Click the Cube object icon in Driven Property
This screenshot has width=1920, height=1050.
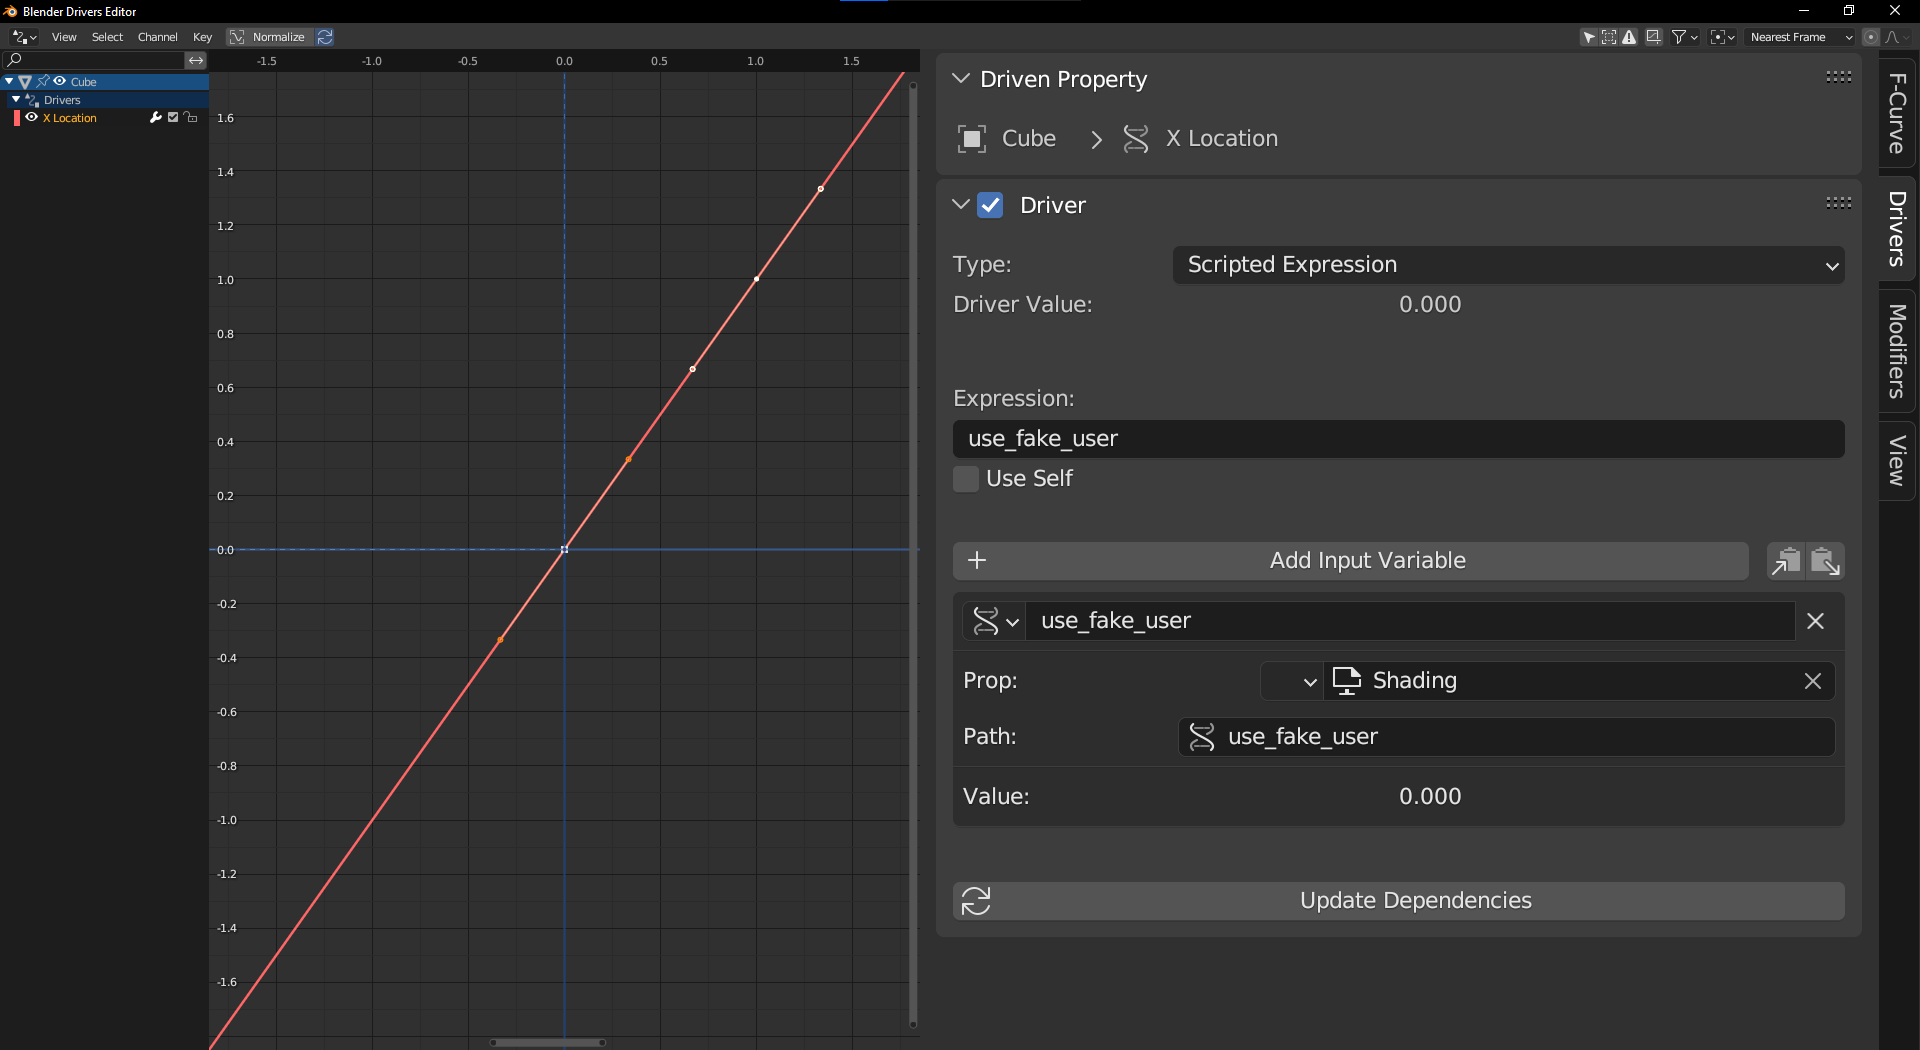[x=972, y=139]
